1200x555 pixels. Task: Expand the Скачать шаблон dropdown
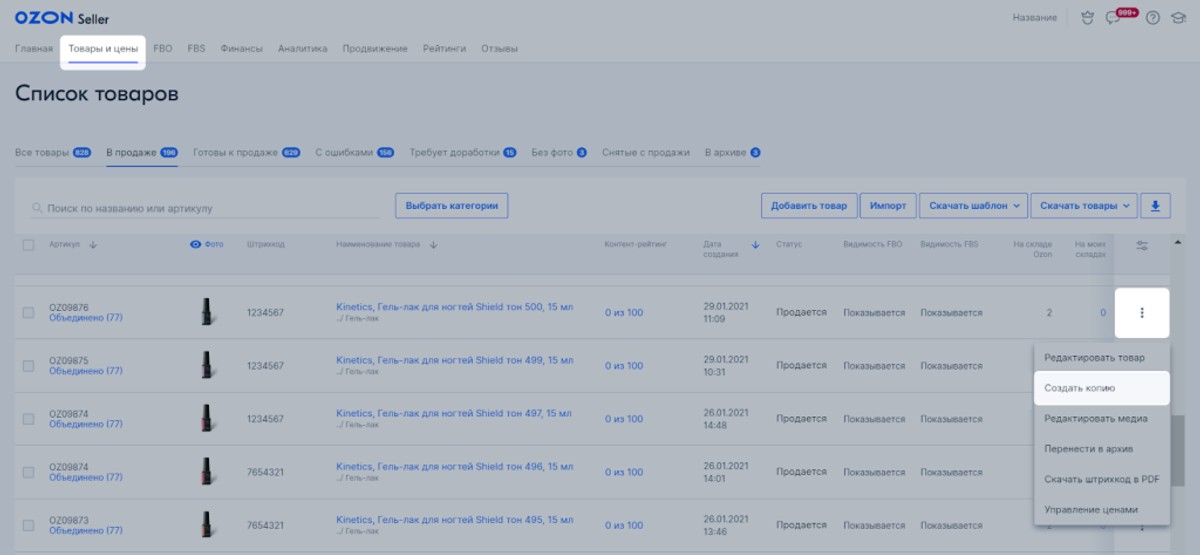pos(973,206)
